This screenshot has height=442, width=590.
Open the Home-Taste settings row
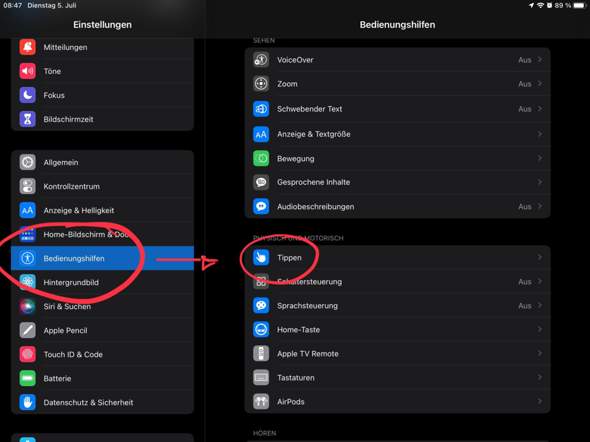click(x=397, y=330)
